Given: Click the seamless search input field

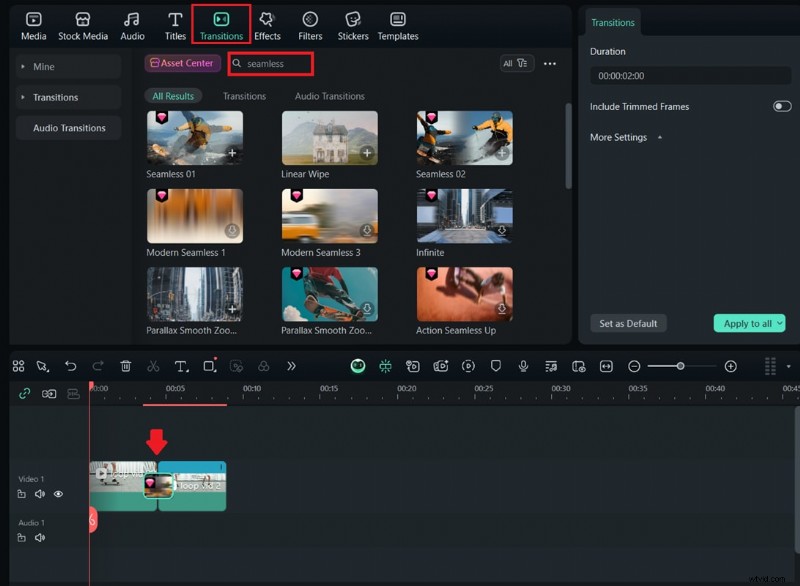Looking at the screenshot, I should [270, 63].
